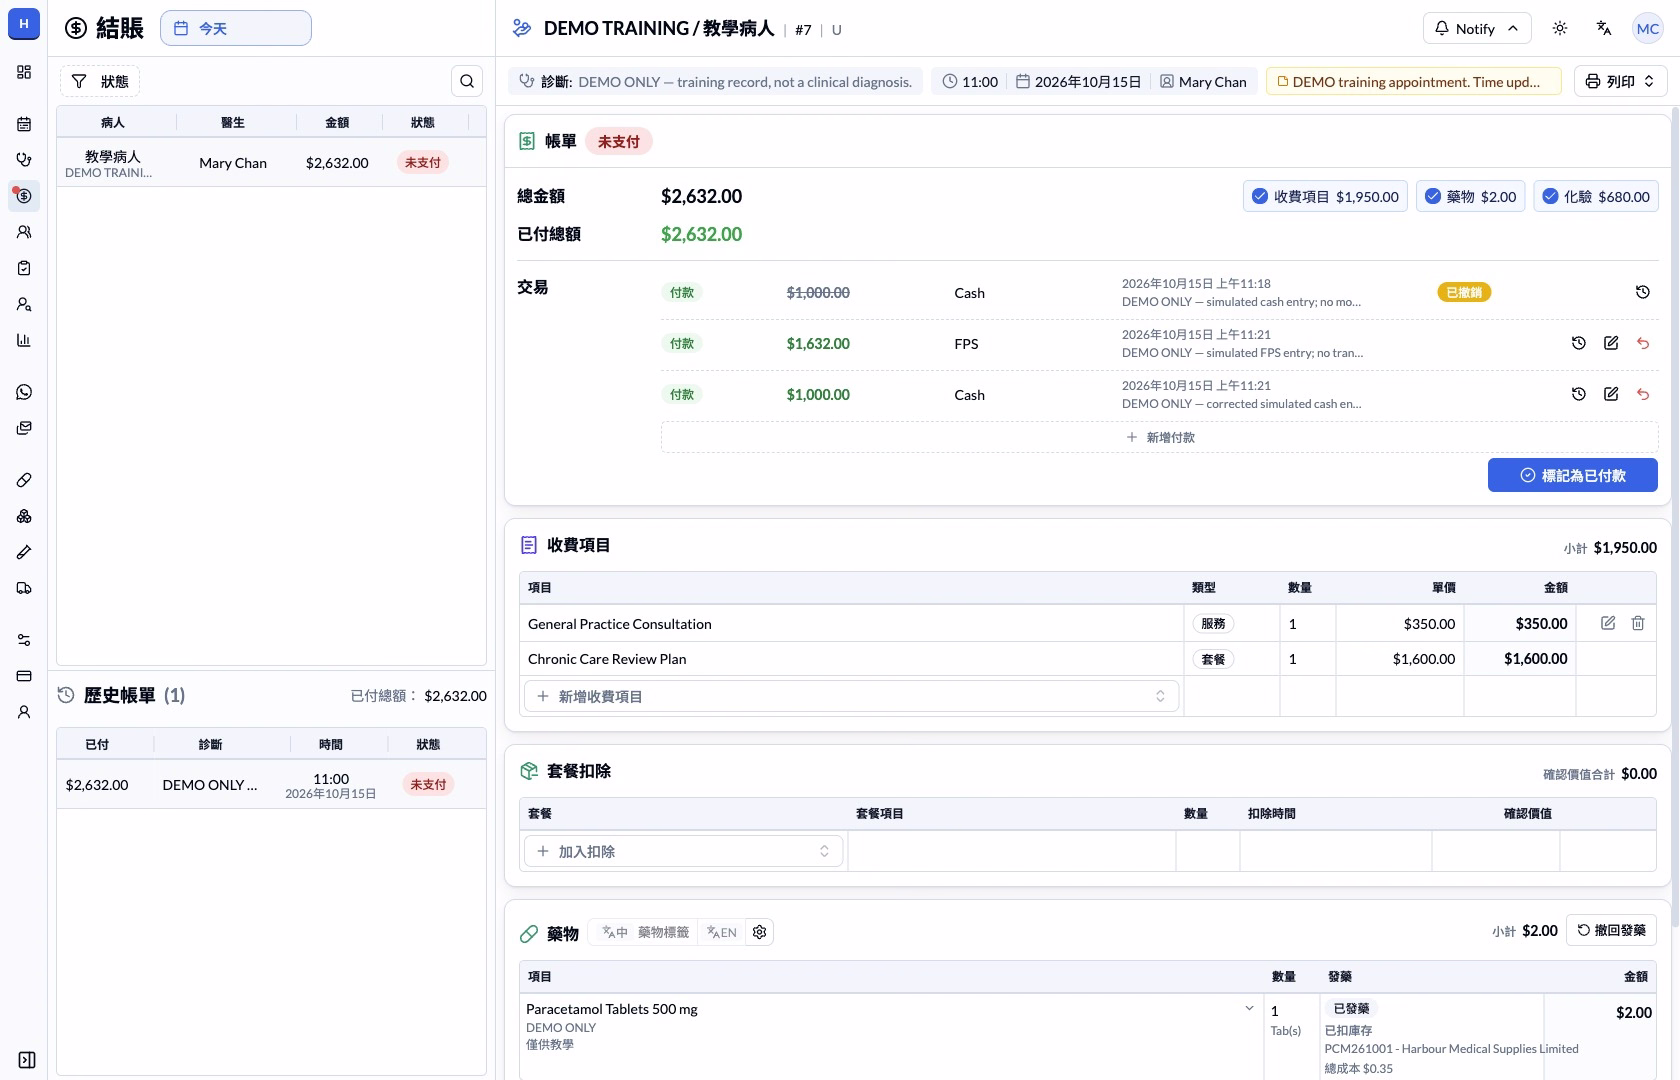The image size is (1680, 1080).
Task: Click the Chronic Care Review Plan item name
Action: (x=607, y=659)
